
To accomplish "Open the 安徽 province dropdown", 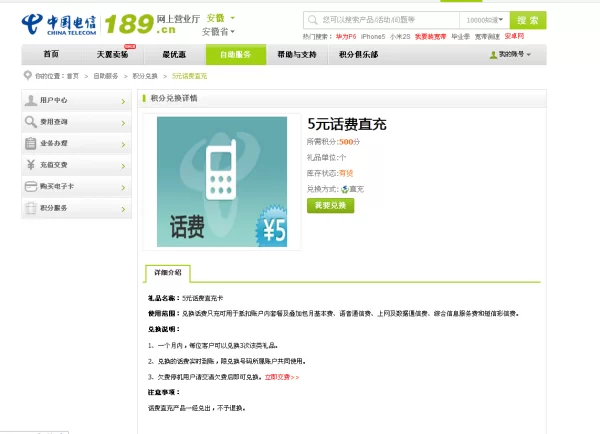I will (220, 18).
